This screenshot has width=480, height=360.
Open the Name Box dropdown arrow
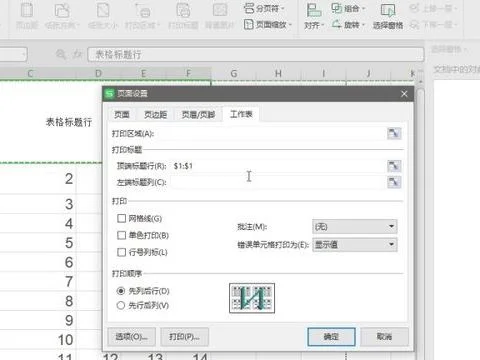coord(23,54)
